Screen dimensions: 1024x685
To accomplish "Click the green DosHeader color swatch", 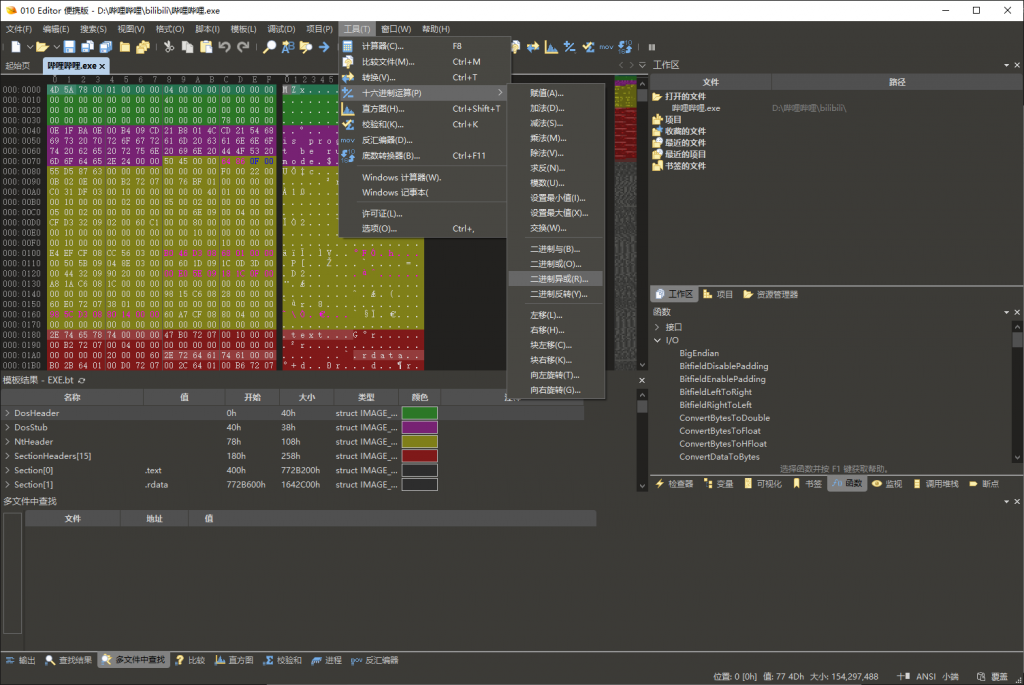I will (420, 413).
